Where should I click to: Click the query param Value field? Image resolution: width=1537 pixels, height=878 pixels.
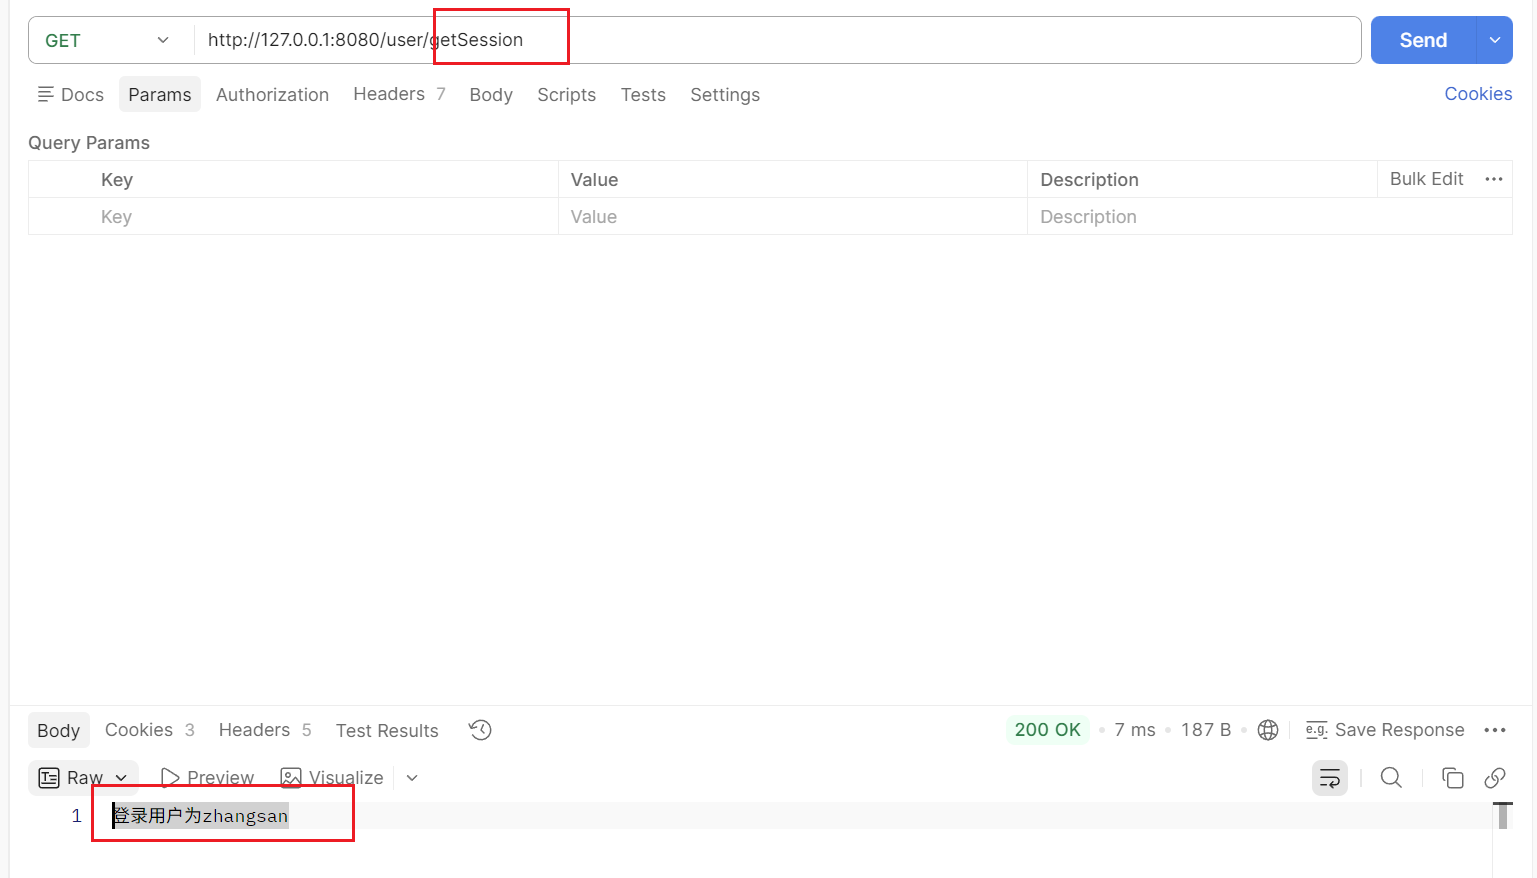(x=793, y=217)
